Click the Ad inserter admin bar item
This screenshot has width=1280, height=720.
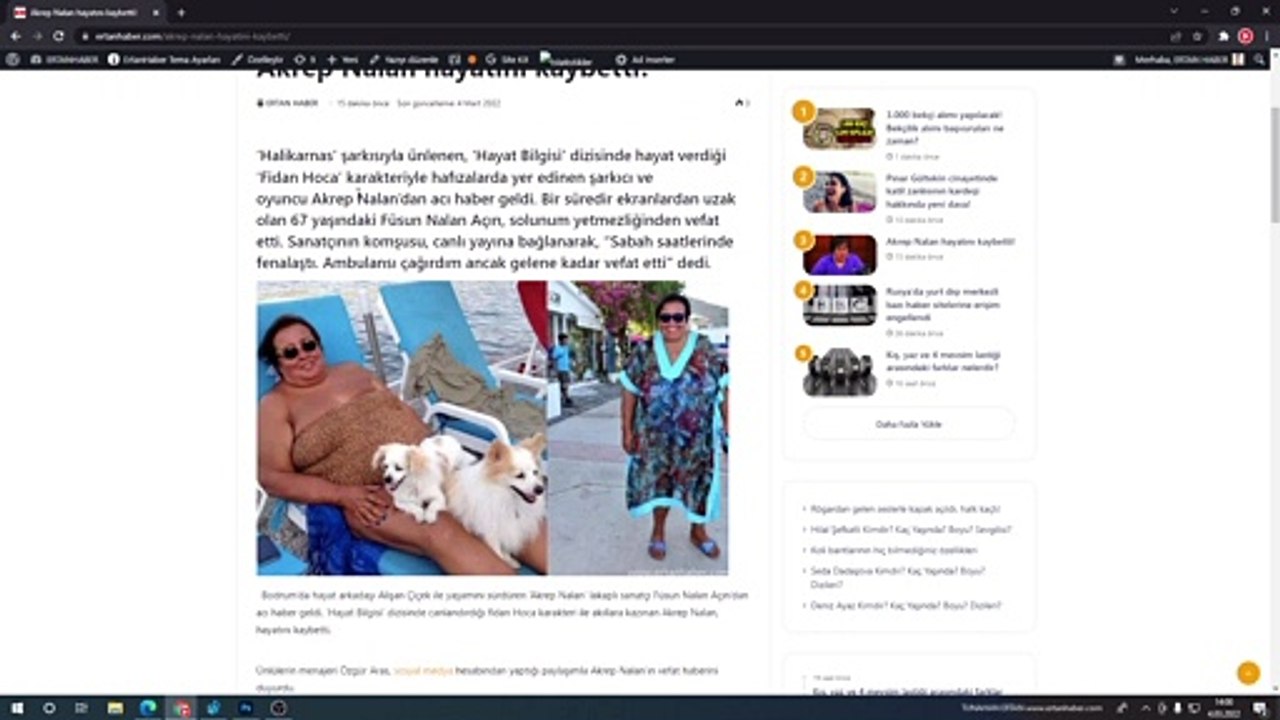tap(644, 60)
